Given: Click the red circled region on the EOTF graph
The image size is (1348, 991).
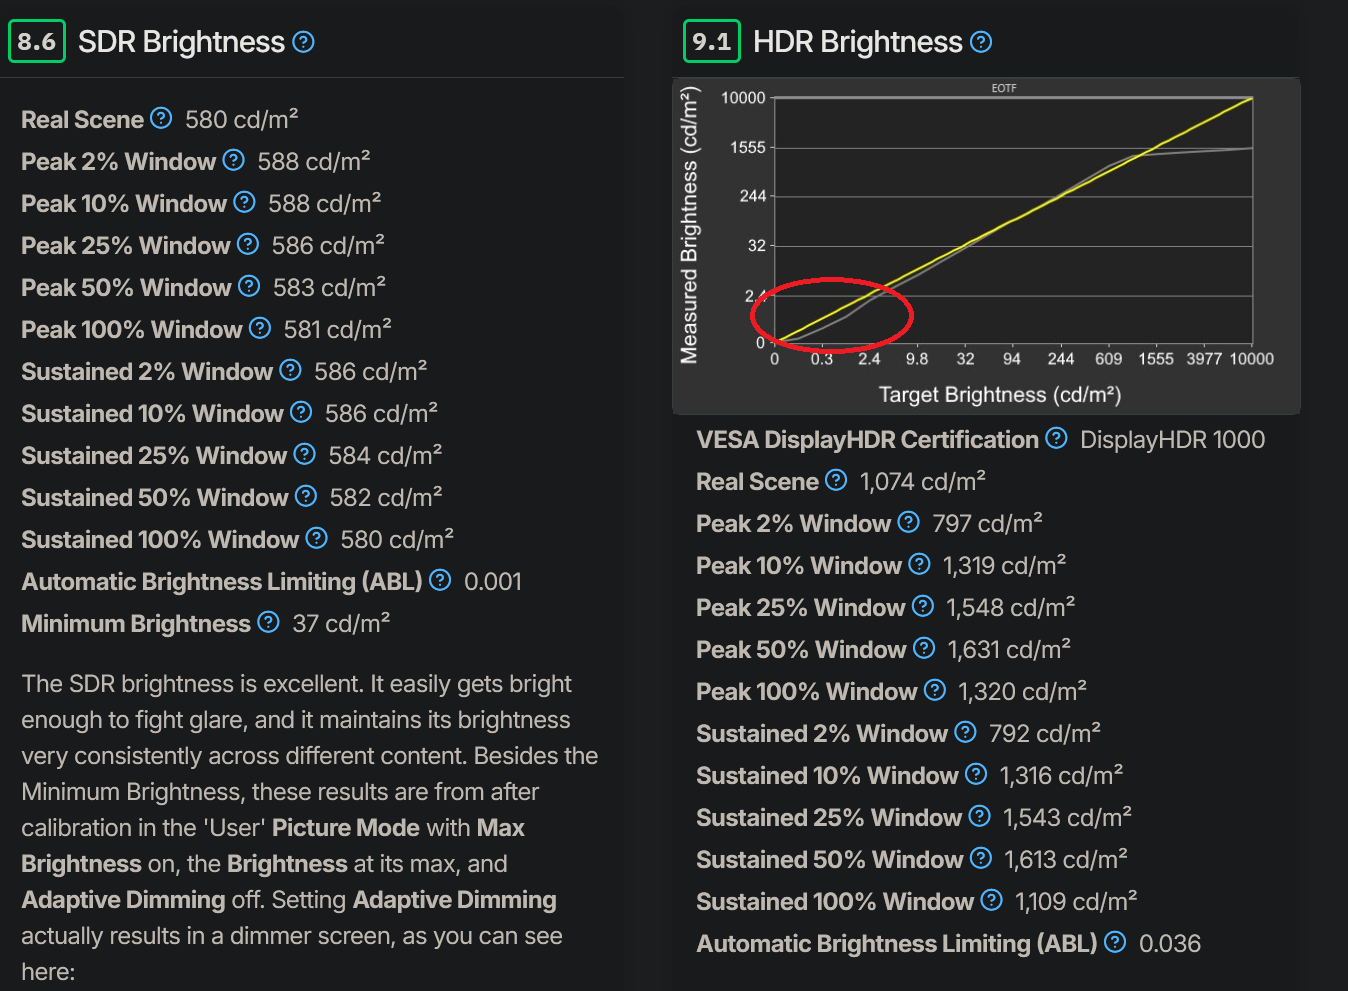Looking at the screenshot, I should click(831, 315).
